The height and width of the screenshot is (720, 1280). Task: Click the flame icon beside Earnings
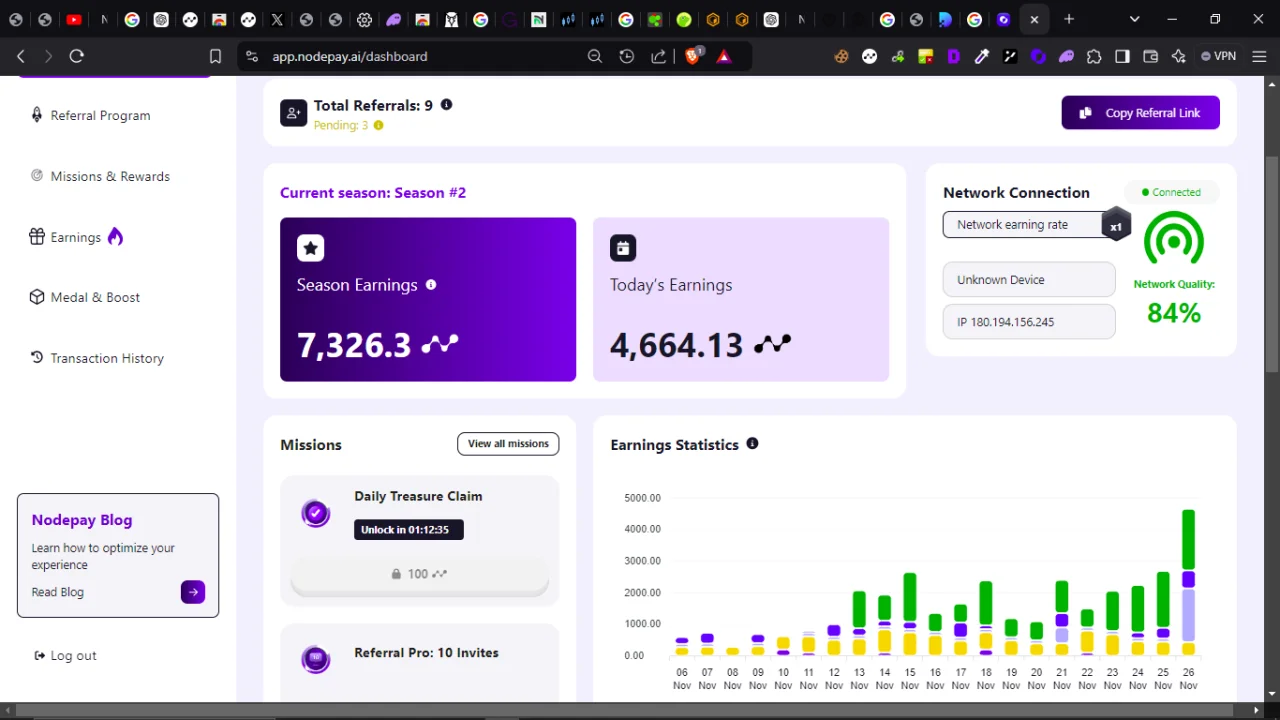pos(115,237)
